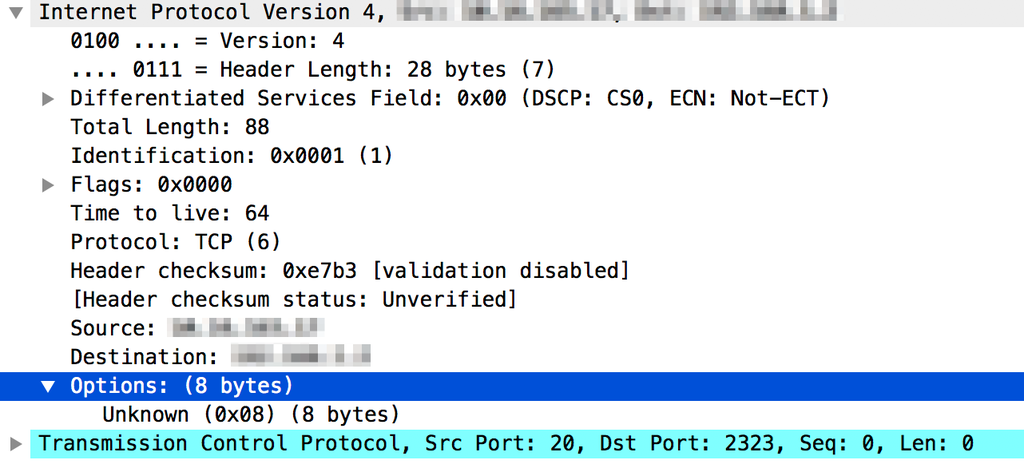1024x468 pixels.
Task: Collapse the Options (8 bytes) section
Action: (x=48, y=386)
